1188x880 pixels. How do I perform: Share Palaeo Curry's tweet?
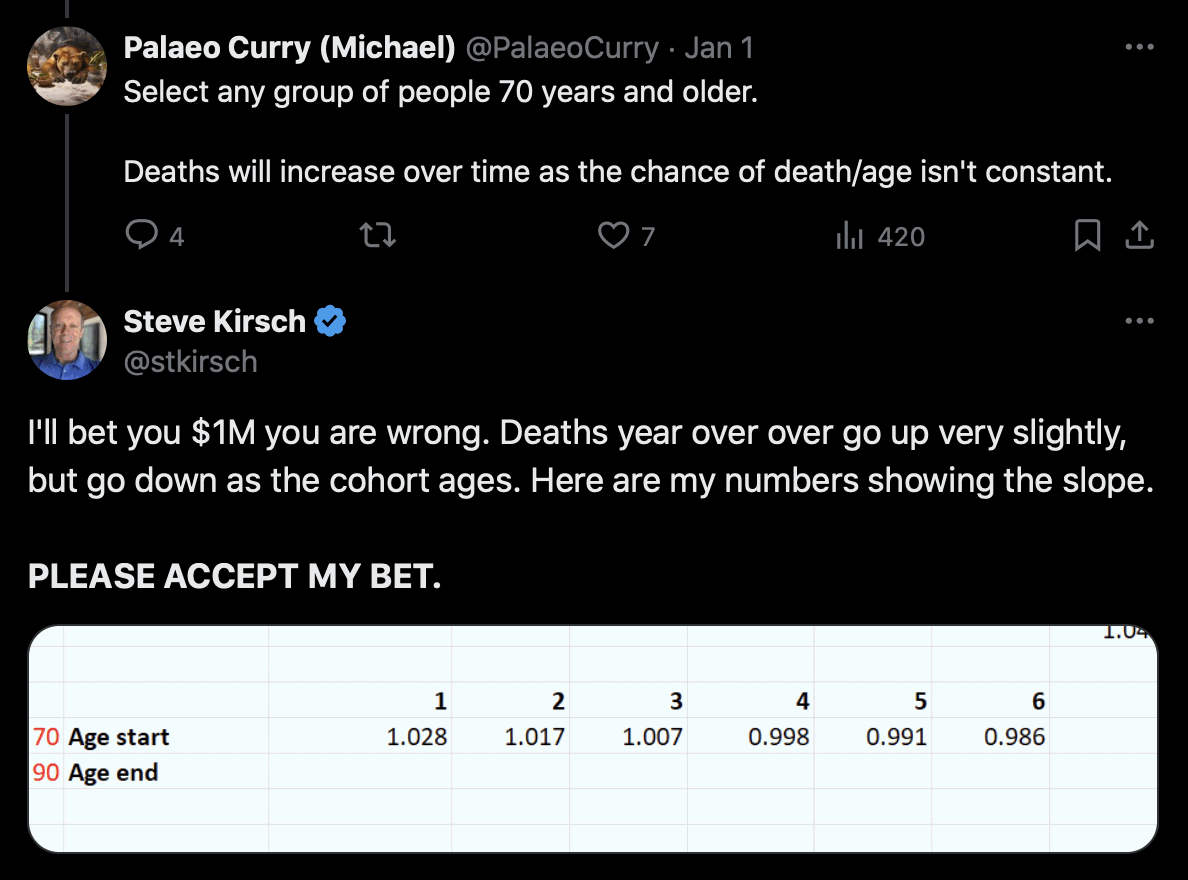(x=1139, y=236)
